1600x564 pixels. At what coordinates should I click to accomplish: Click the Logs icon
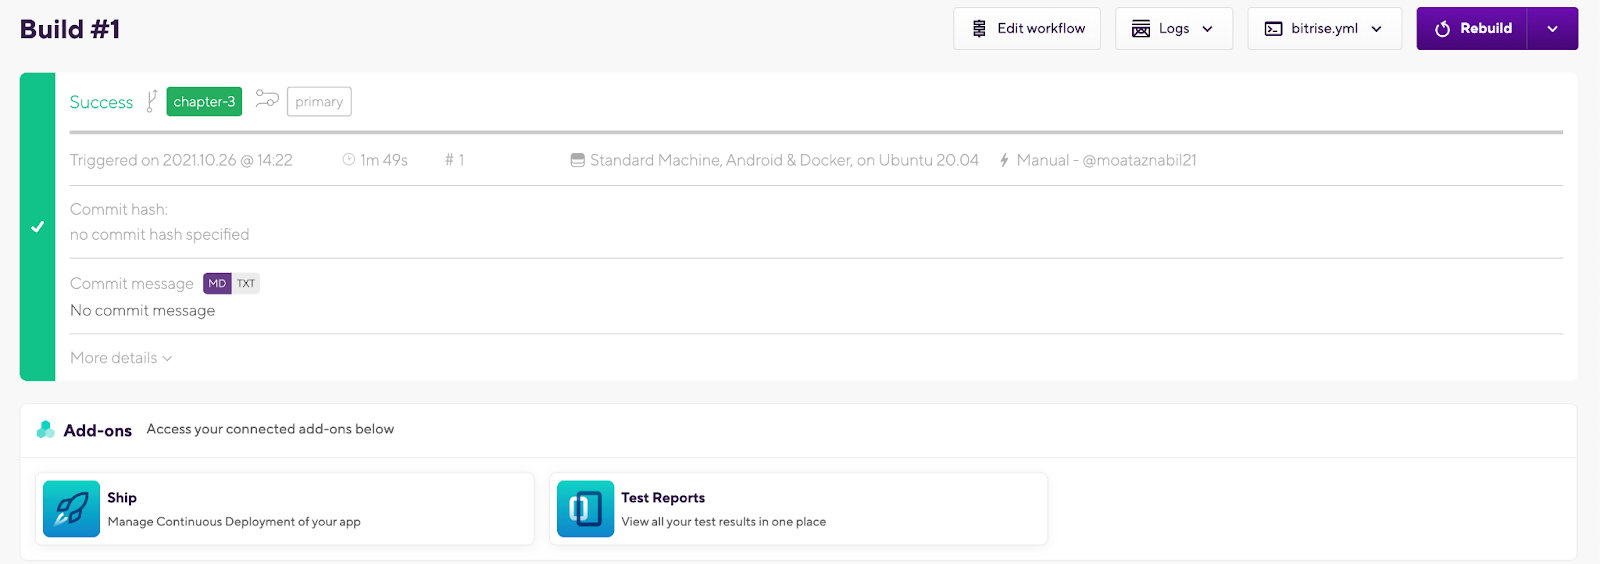(1141, 29)
